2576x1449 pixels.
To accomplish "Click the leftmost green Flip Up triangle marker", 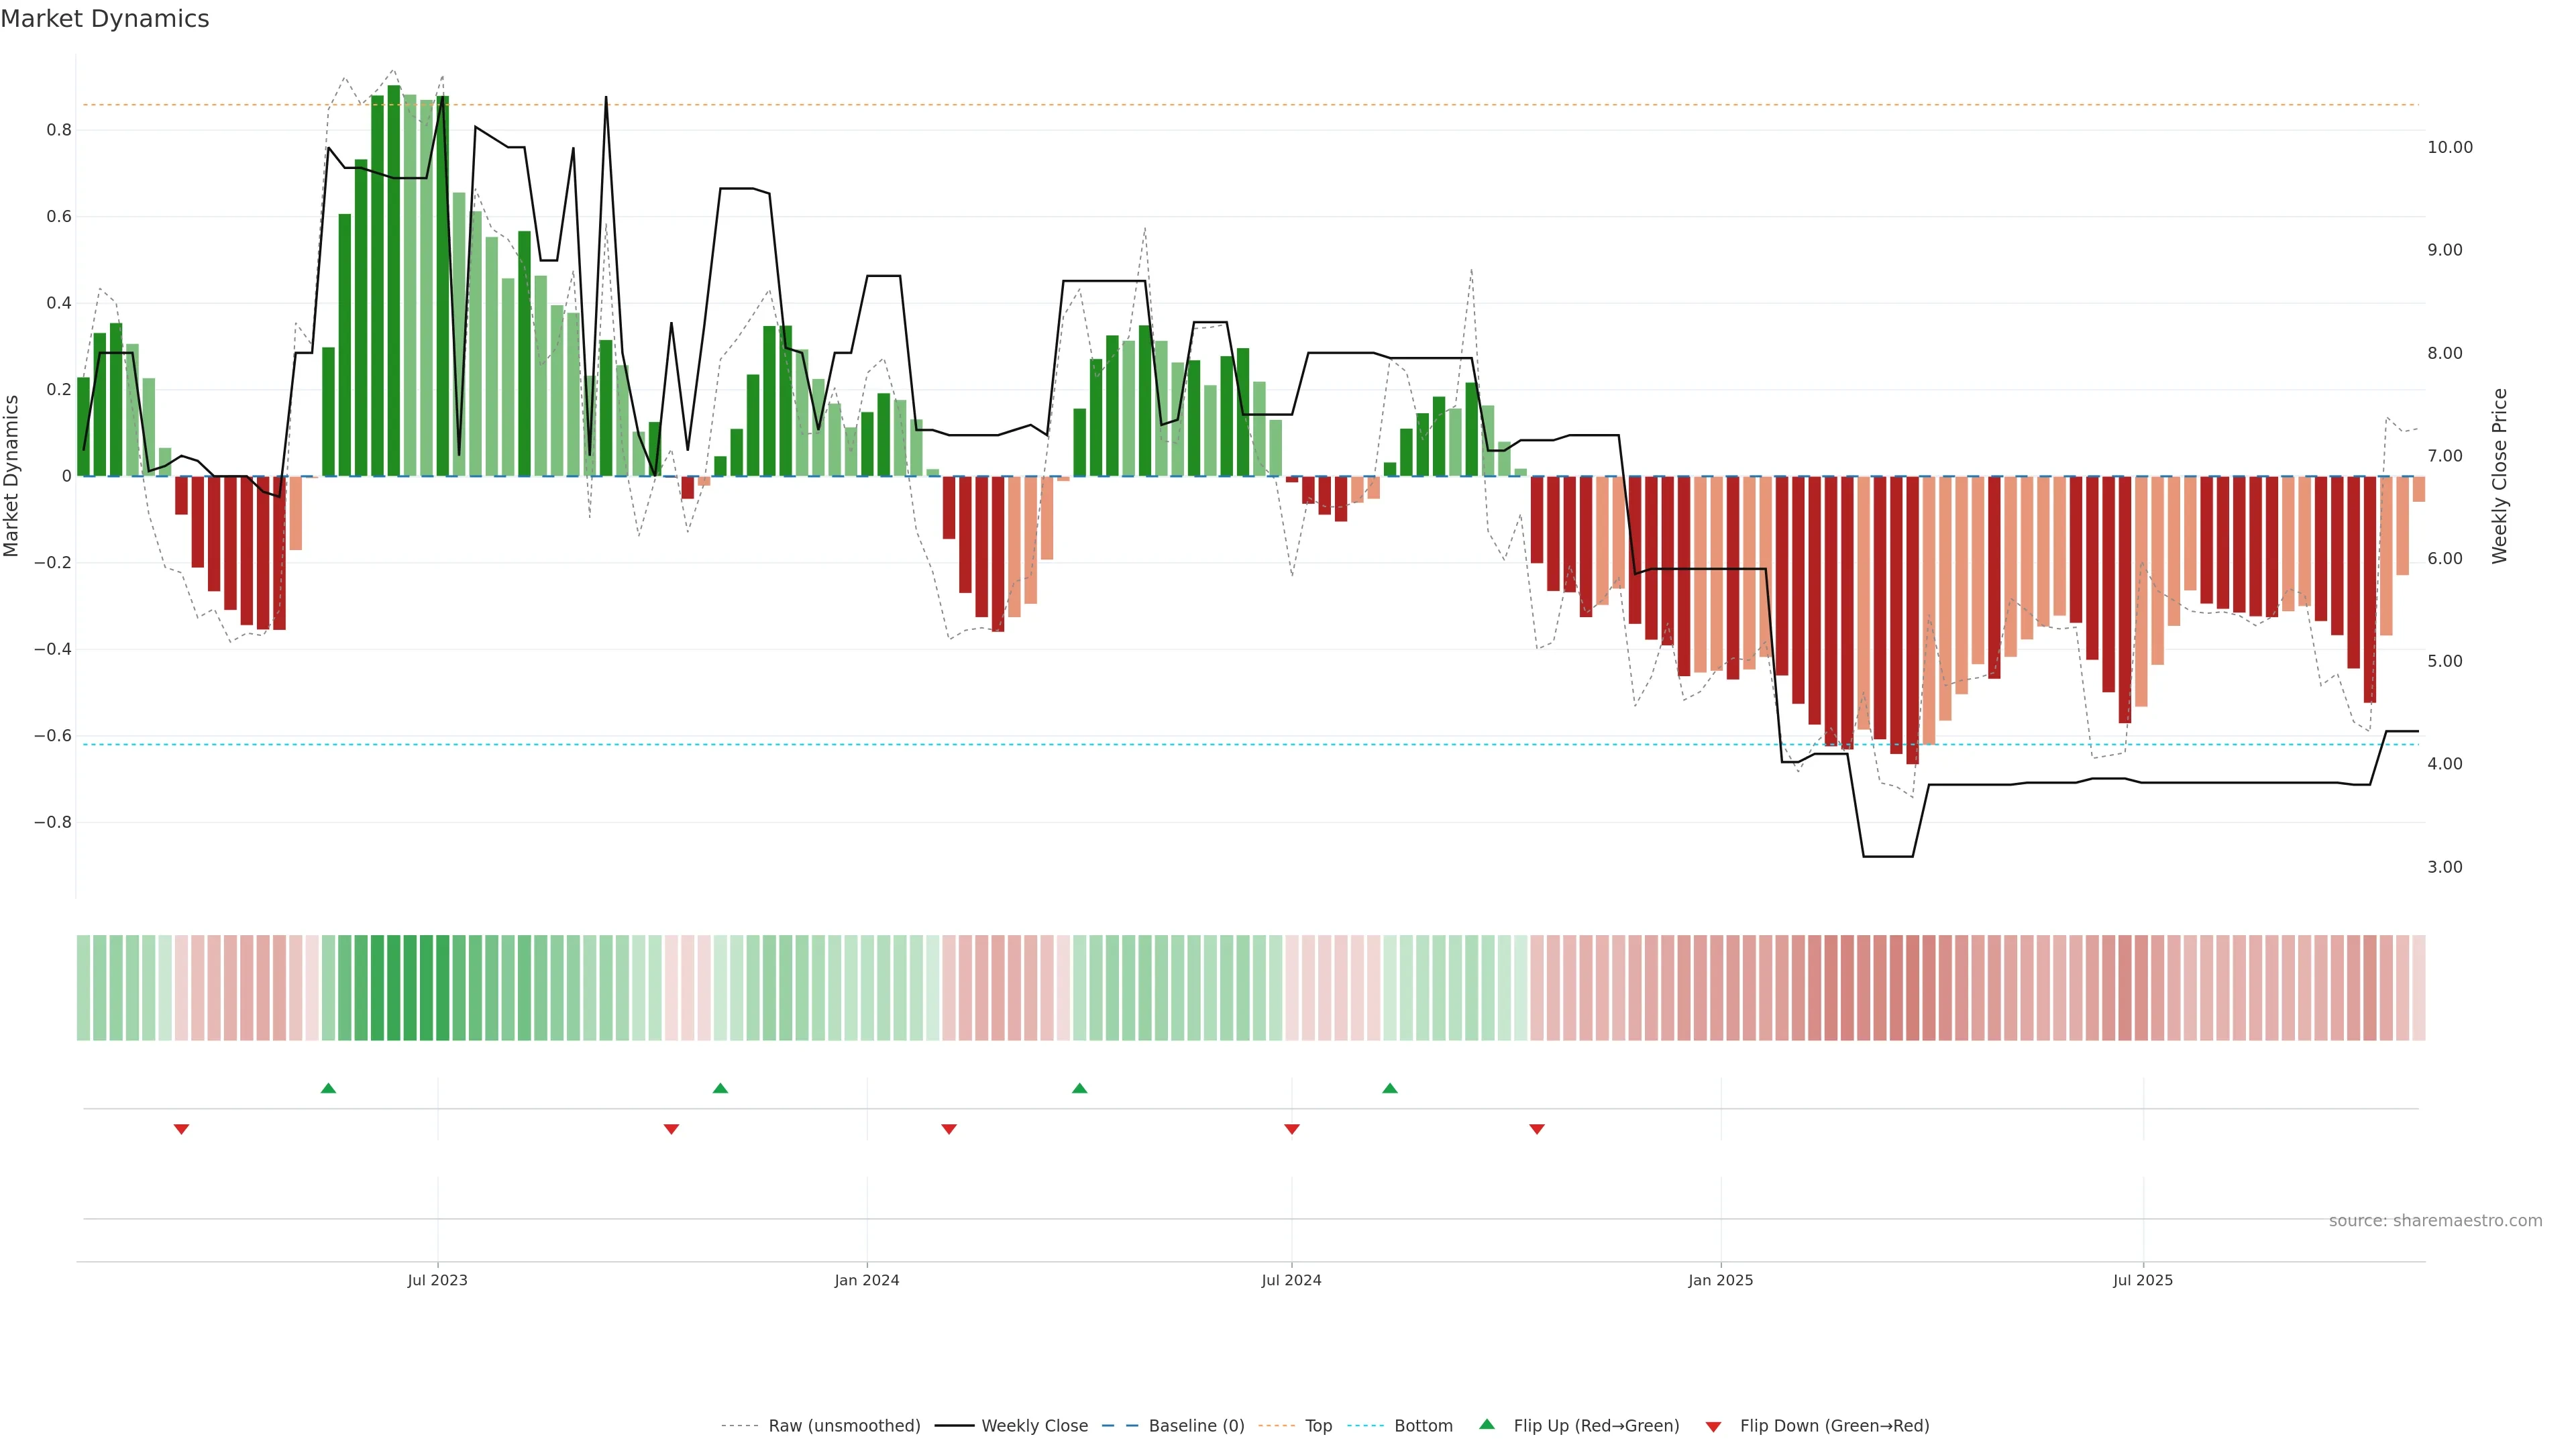I will [328, 1088].
